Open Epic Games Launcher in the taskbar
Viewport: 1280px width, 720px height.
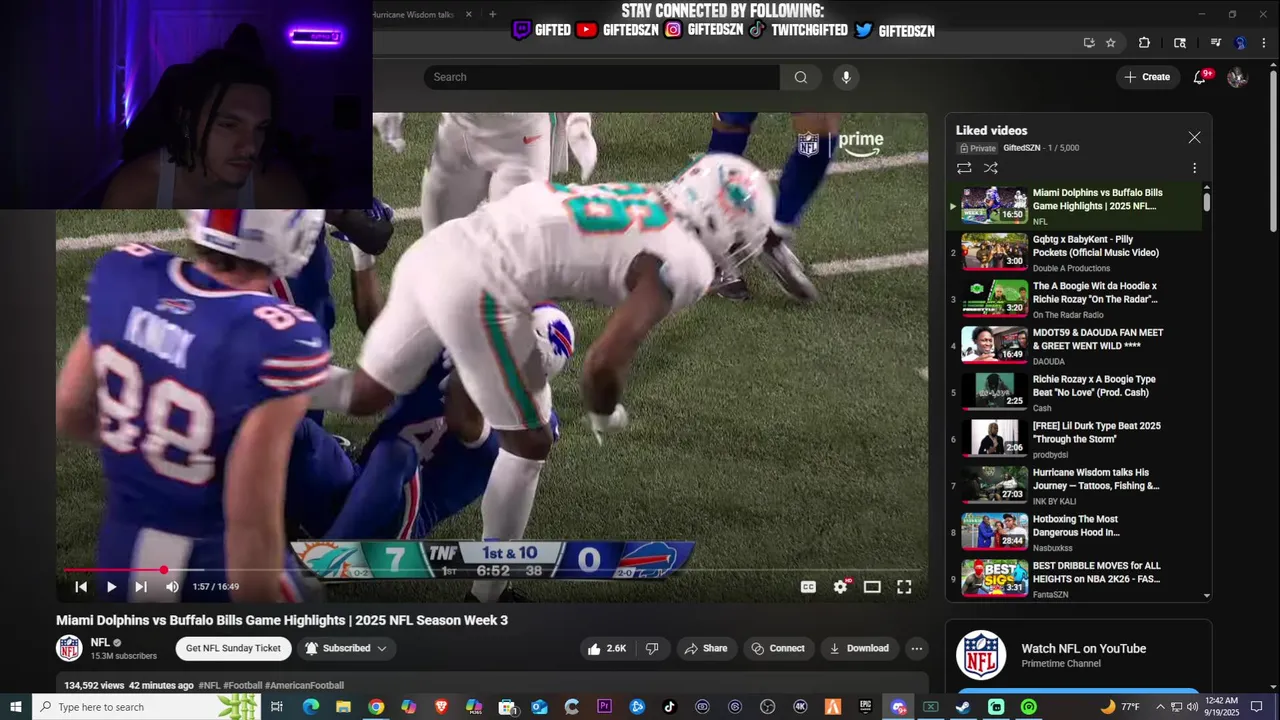[x=865, y=707]
